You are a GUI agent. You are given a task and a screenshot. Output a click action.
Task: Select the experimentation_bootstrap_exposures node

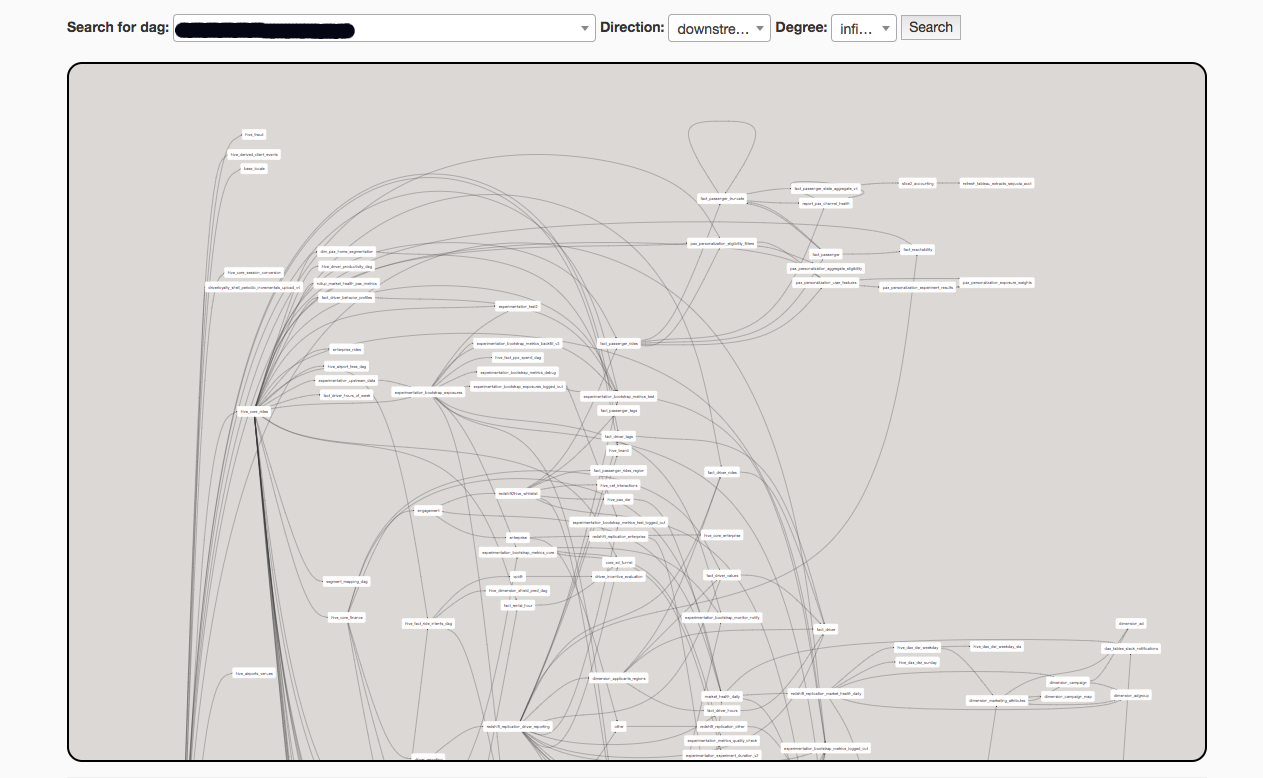(428, 392)
